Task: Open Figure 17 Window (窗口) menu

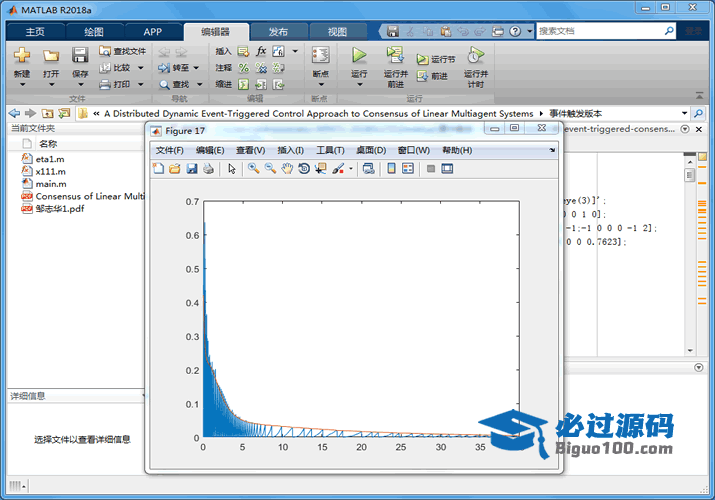Action: click(x=414, y=150)
